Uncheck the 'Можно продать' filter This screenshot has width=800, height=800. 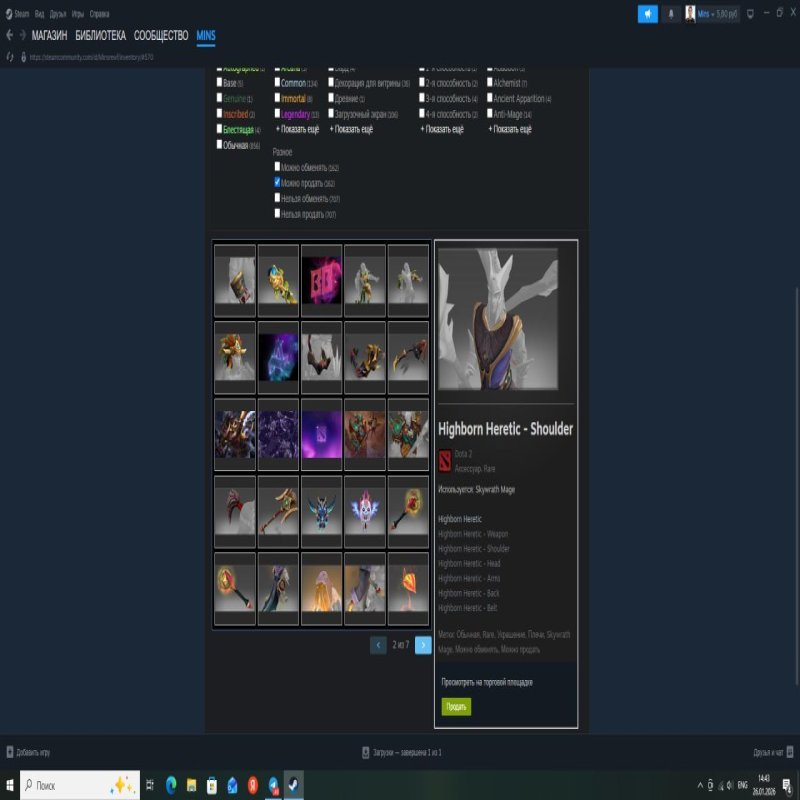pos(277,183)
